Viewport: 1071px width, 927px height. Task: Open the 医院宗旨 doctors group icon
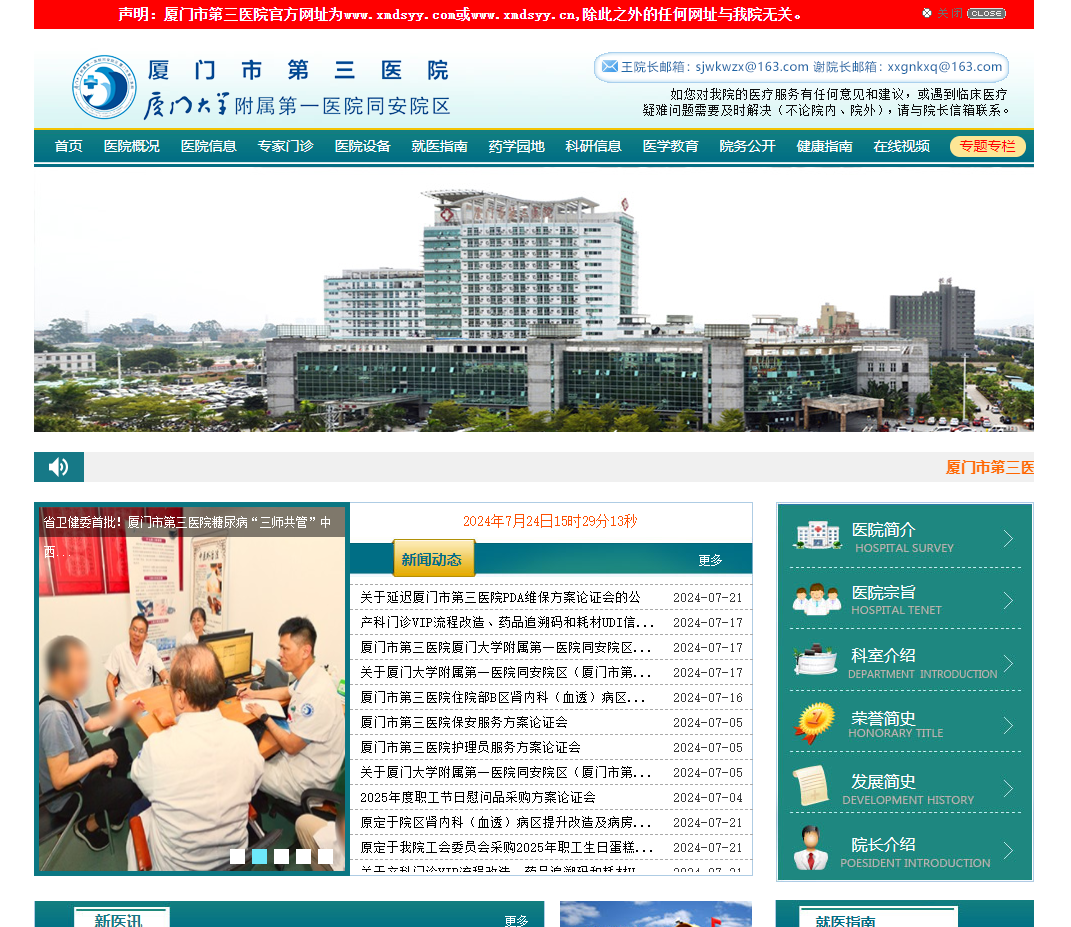pyautogui.click(x=817, y=599)
